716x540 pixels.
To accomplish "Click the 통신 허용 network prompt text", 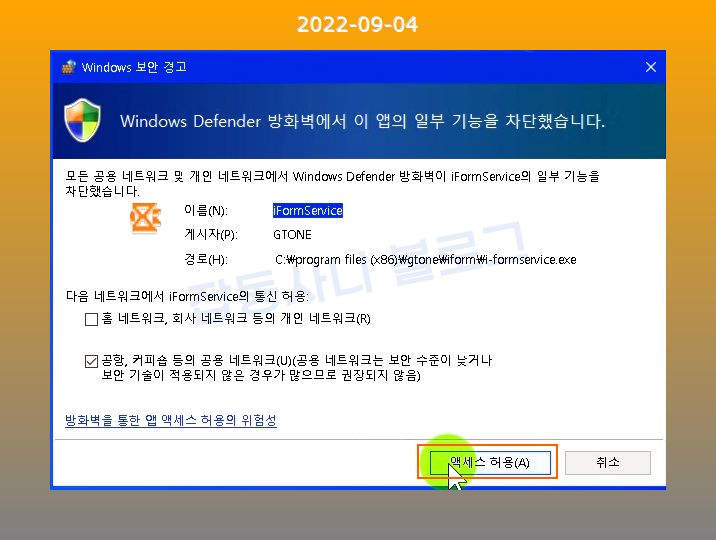I will (187, 296).
